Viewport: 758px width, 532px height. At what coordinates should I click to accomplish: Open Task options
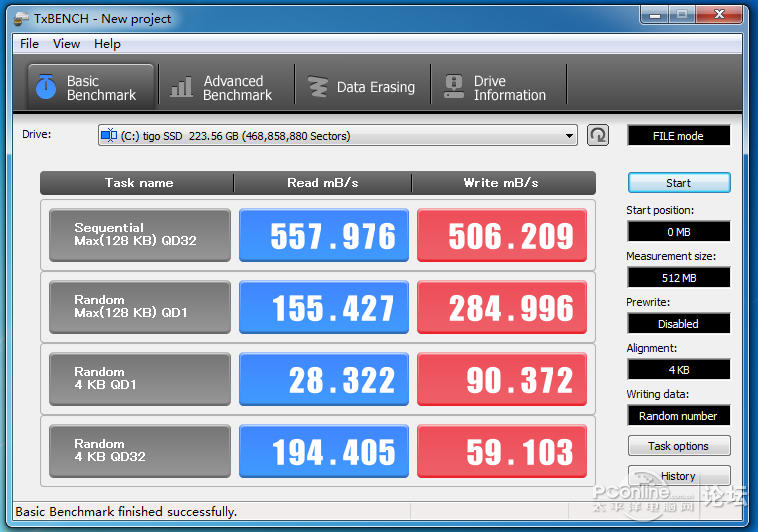678,446
